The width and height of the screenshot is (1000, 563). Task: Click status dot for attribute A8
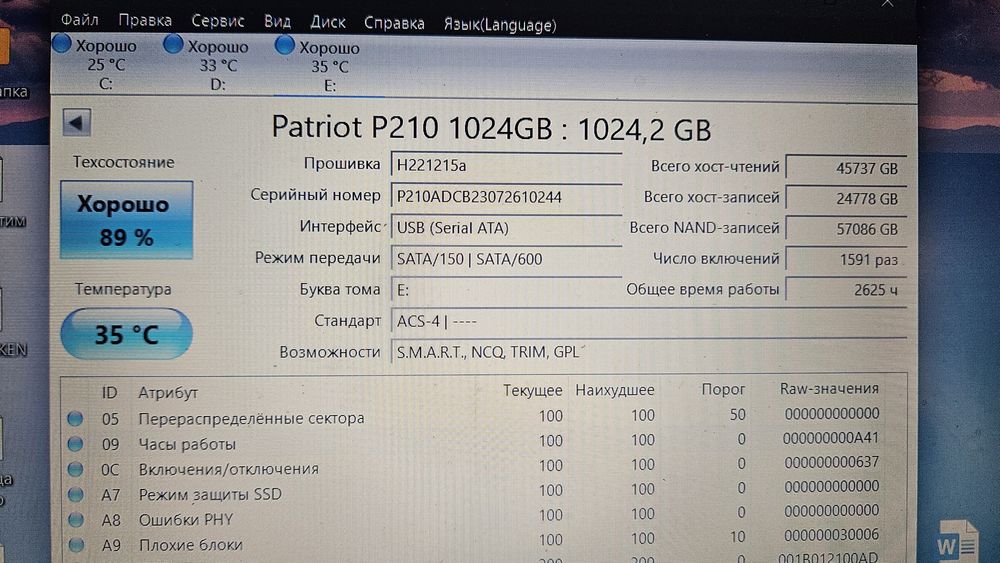point(75,520)
